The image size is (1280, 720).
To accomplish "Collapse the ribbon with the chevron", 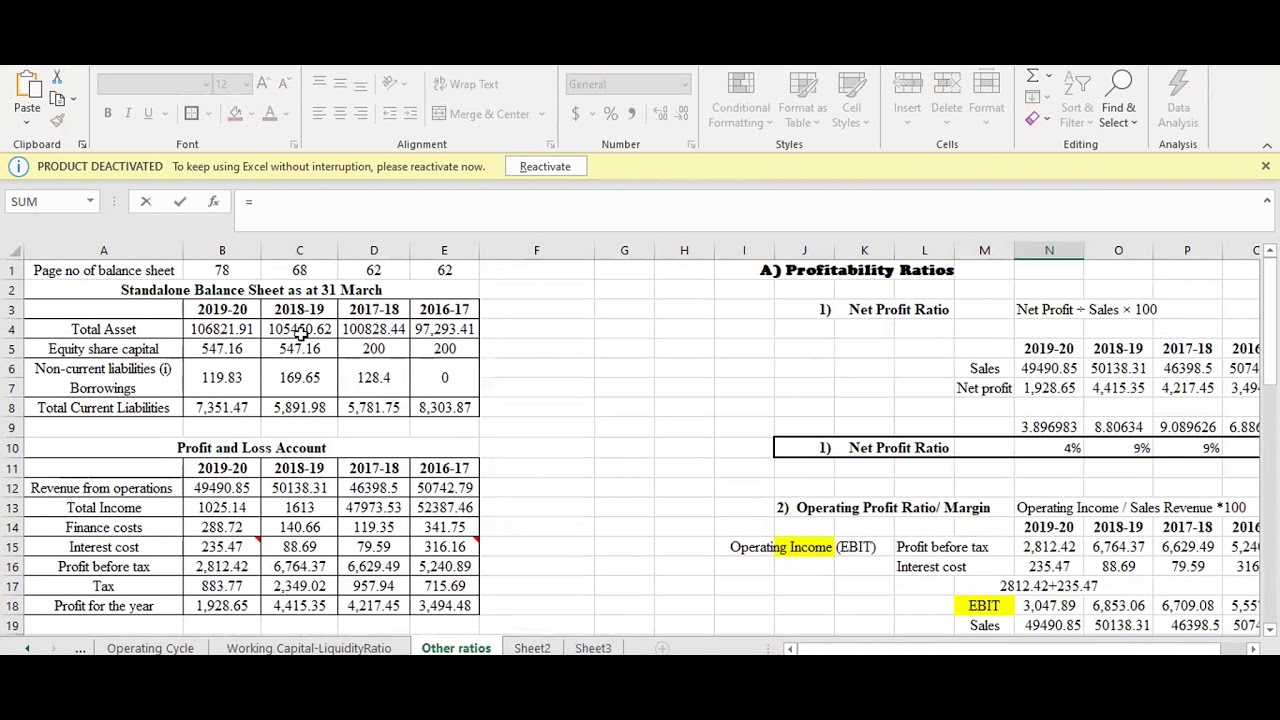I will [x=1267, y=145].
